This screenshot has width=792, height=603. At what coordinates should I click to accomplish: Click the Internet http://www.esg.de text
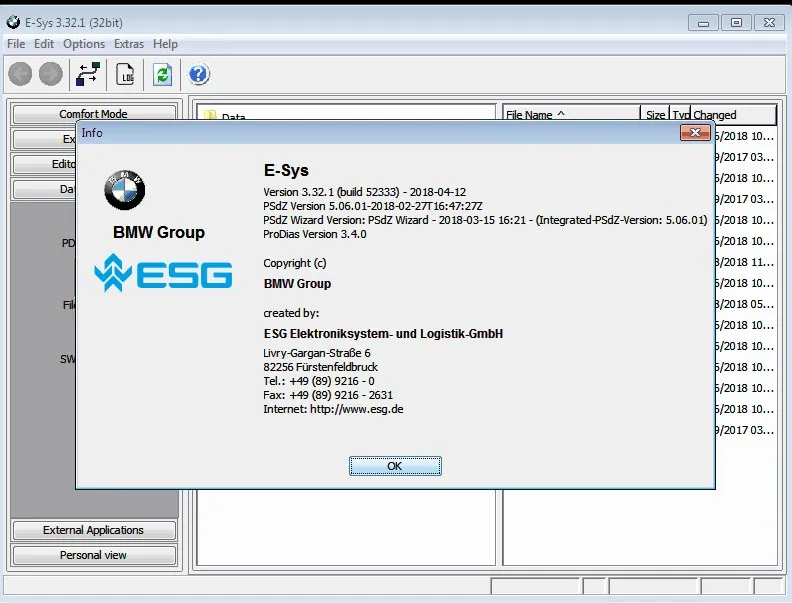coord(333,409)
